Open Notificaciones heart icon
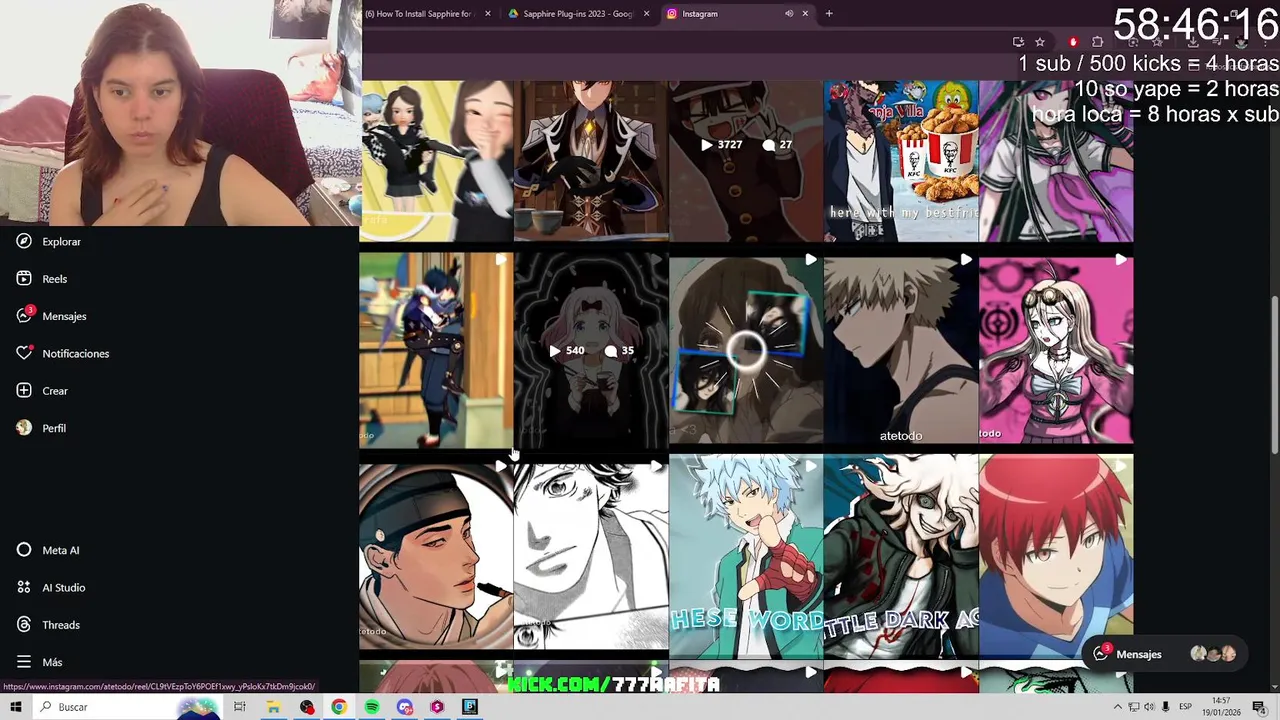The height and width of the screenshot is (720, 1280). tap(24, 353)
